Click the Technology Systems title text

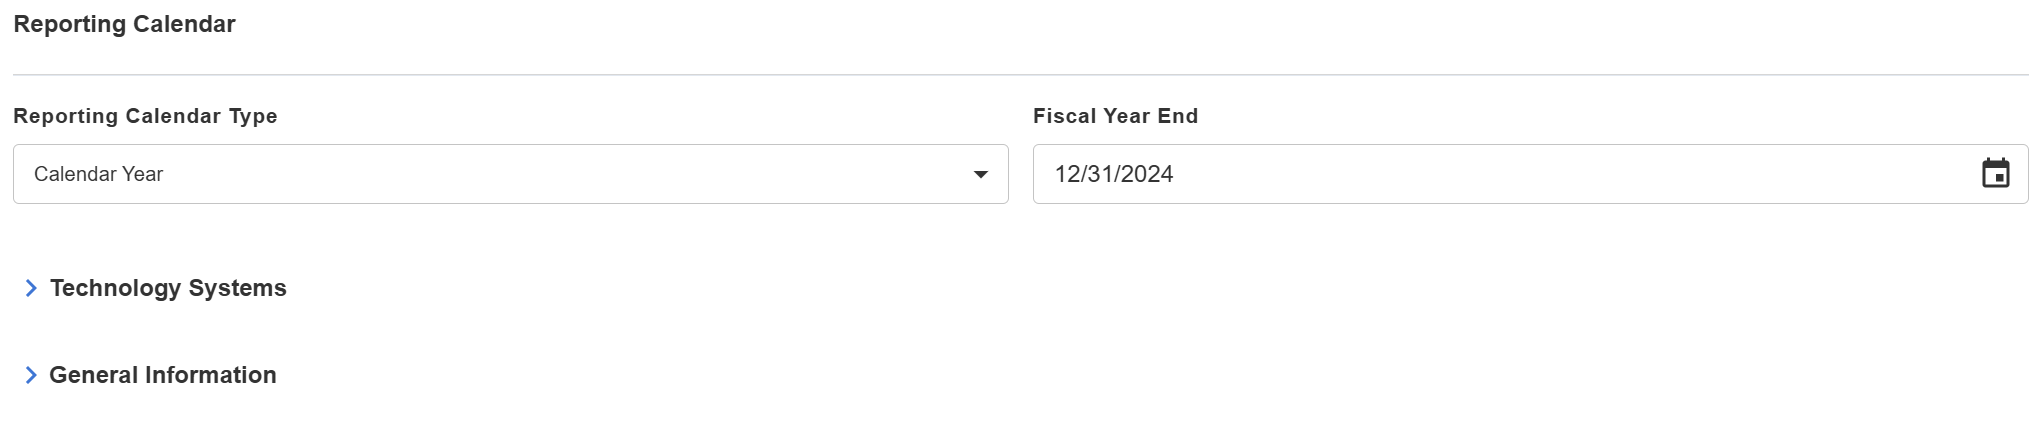click(168, 288)
